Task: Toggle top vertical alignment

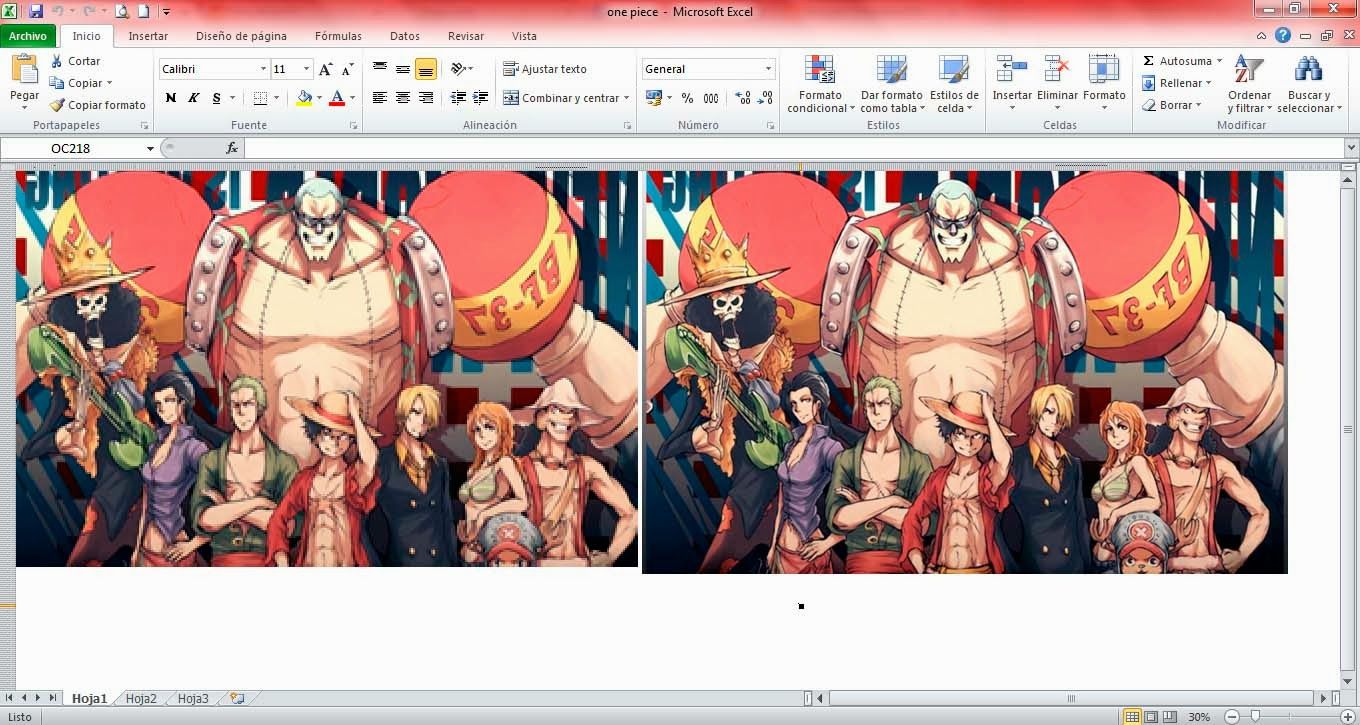Action: (x=380, y=69)
